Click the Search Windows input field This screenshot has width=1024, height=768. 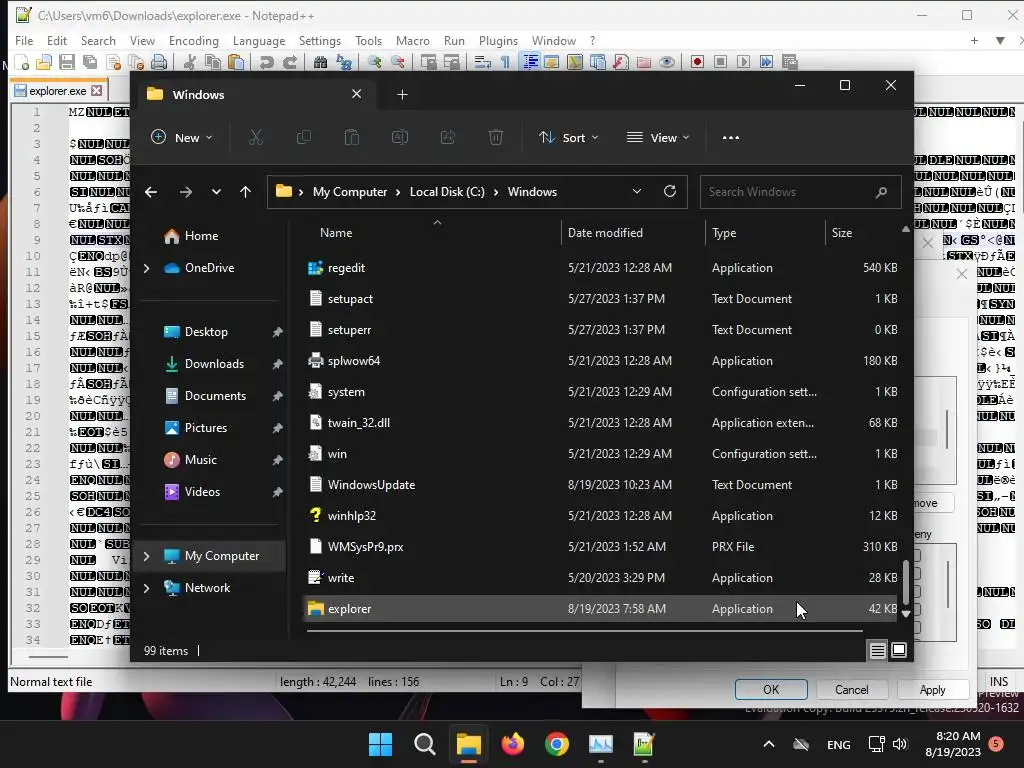click(801, 192)
